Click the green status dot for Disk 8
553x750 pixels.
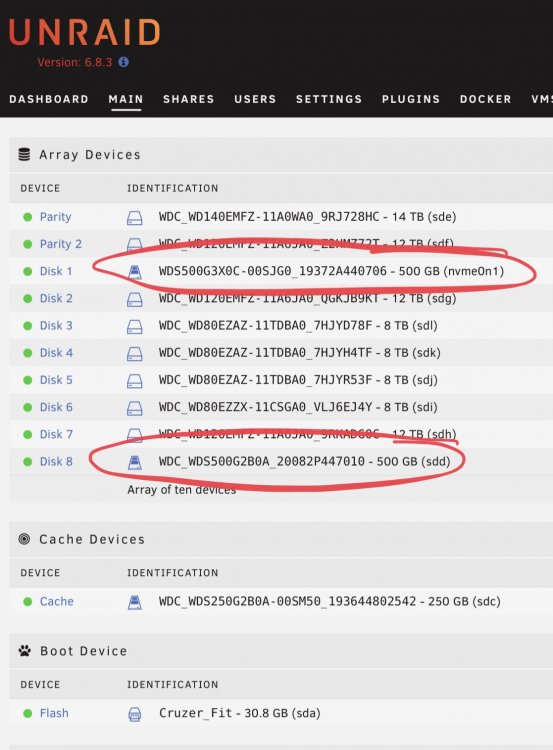28,462
